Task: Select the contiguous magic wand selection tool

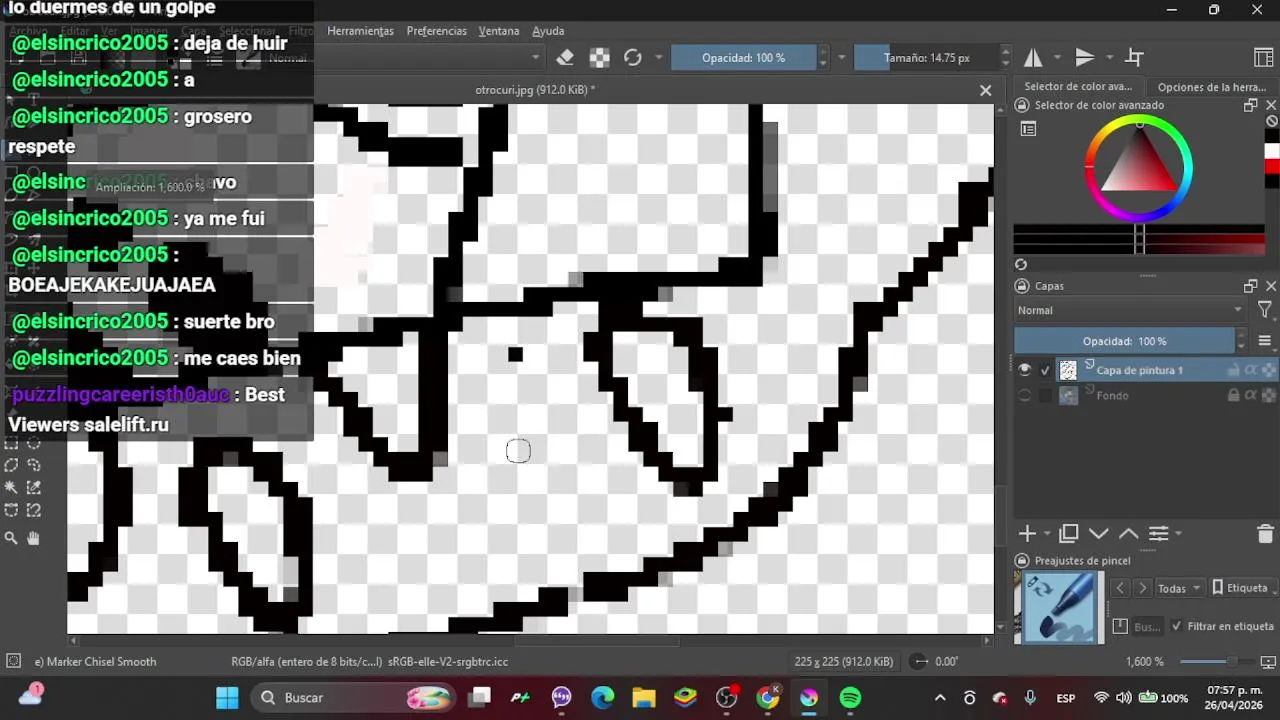Action: click(x=11, y=488)
